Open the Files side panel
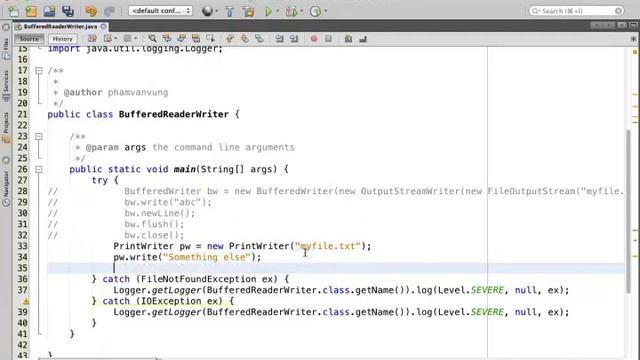Image resolution: width=640 pixels, height=360 pixels. click(x=6, y=49)
